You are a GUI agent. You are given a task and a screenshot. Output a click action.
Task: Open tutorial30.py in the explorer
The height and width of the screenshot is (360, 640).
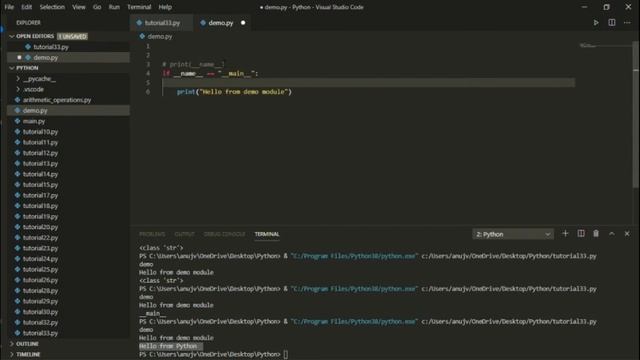tap(40, 312)
